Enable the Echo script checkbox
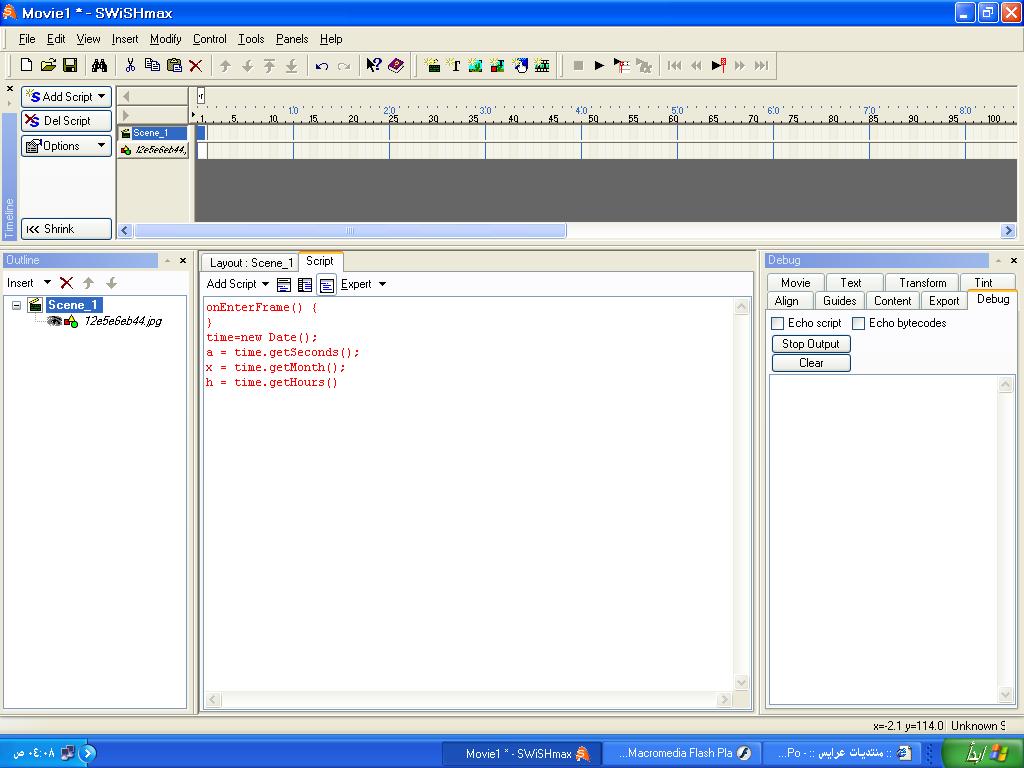Screen dimensions: 1024x768 coord(778,323)
